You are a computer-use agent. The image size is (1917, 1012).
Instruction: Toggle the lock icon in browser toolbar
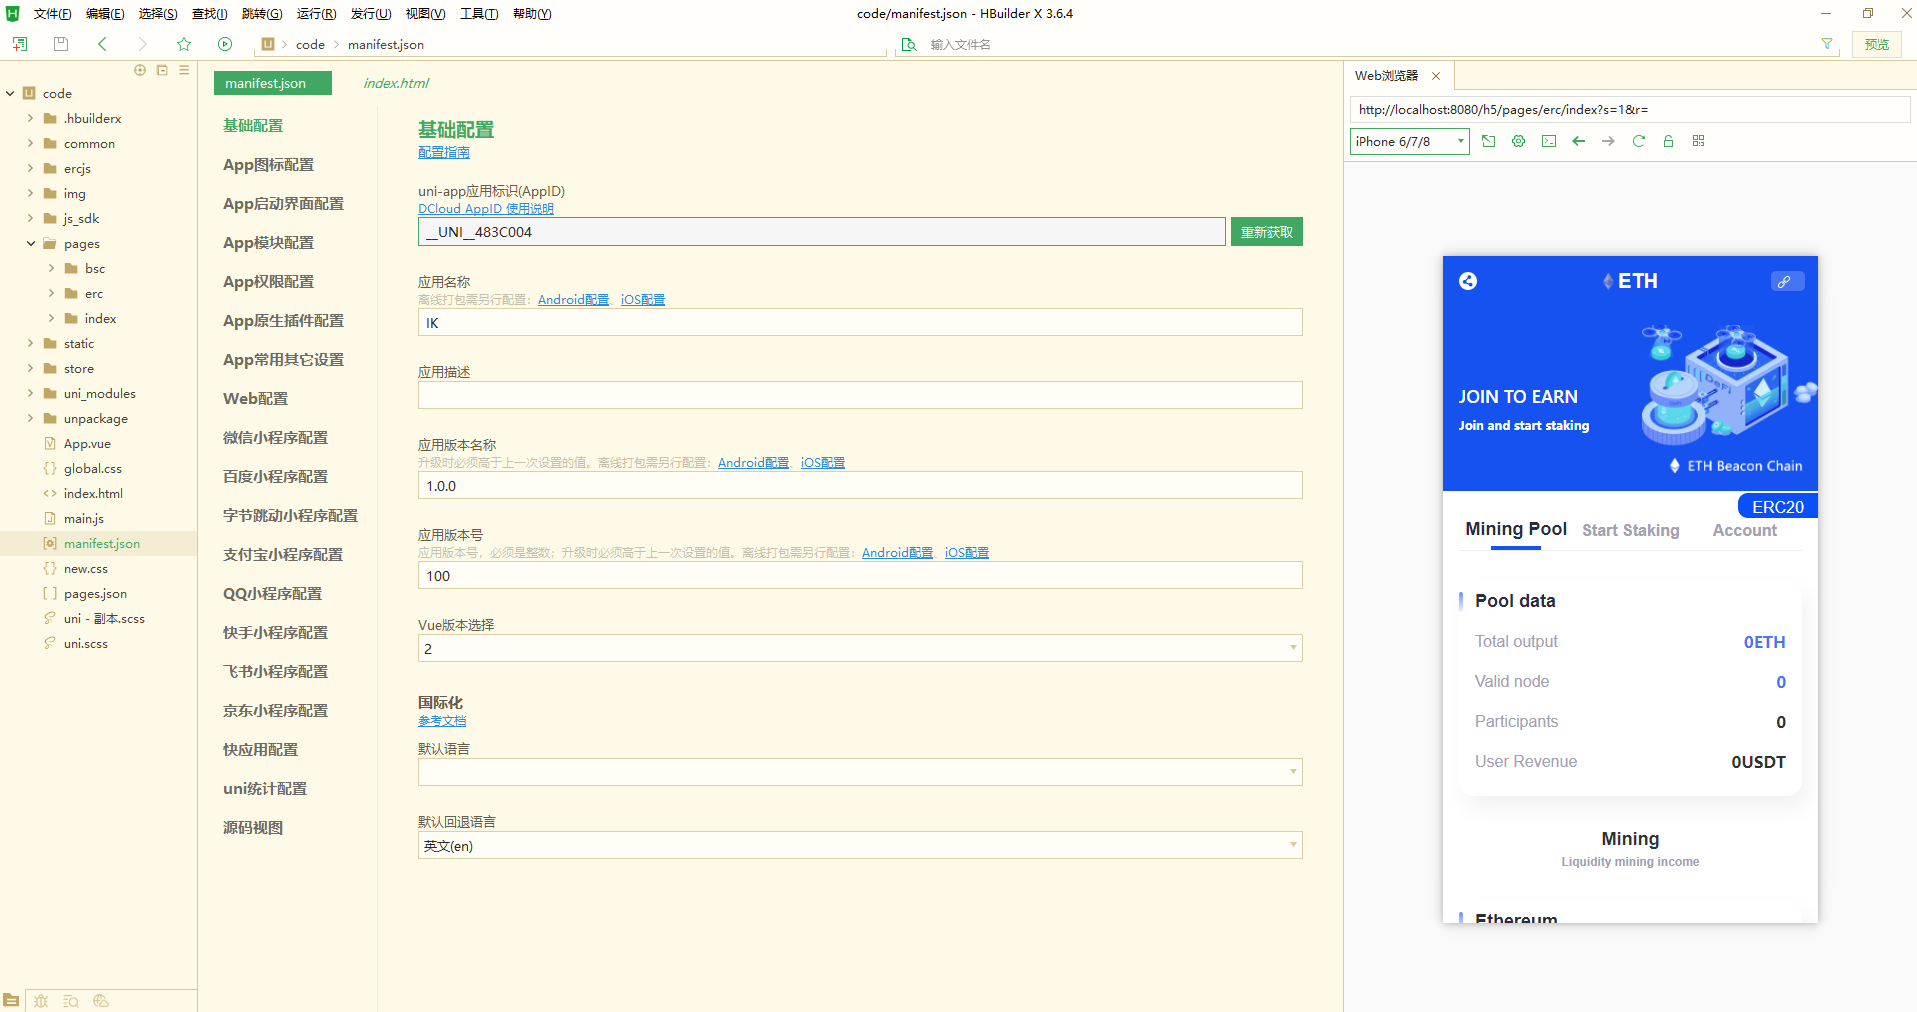pyautogui.click(x=1668, y=141)
